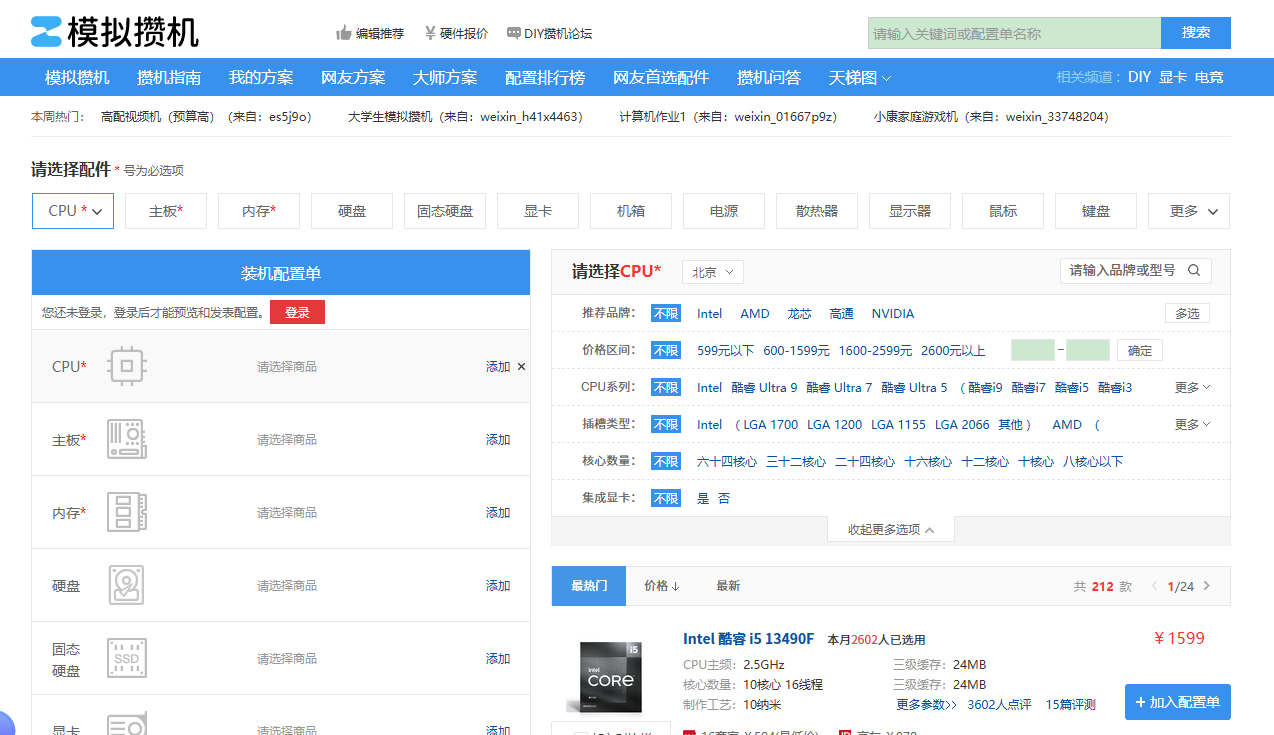
Task: Add Intel 酷睿 i5 13490F via 加入配置单
Action: tap(1177, 702)
